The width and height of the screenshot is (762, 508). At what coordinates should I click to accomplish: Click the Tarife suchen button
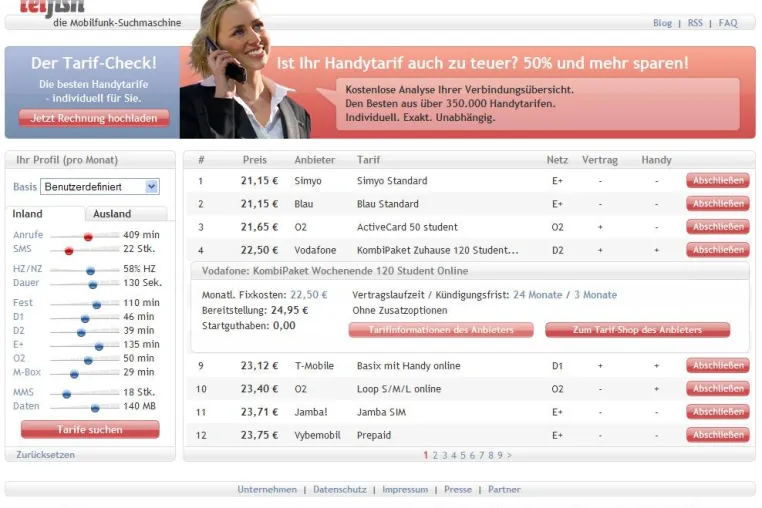(90, 430)
